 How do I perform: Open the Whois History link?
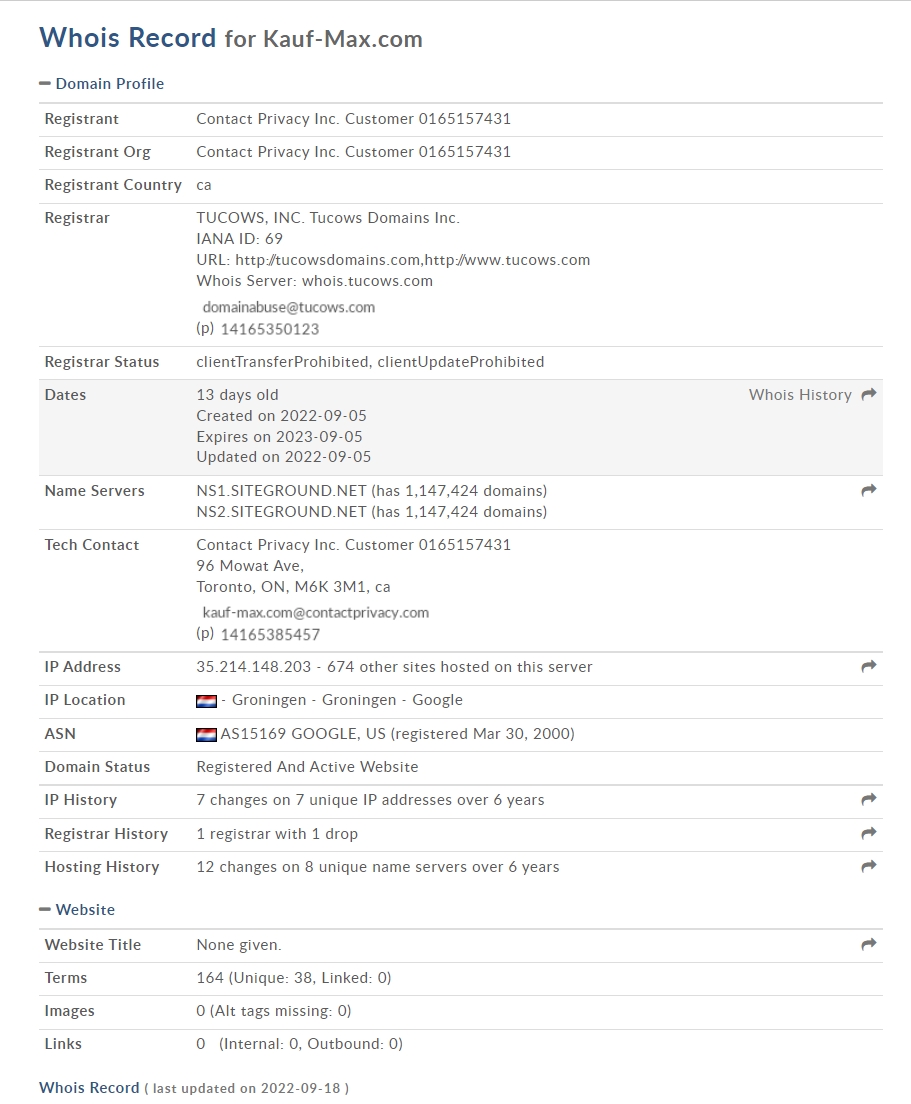point(800,395)
